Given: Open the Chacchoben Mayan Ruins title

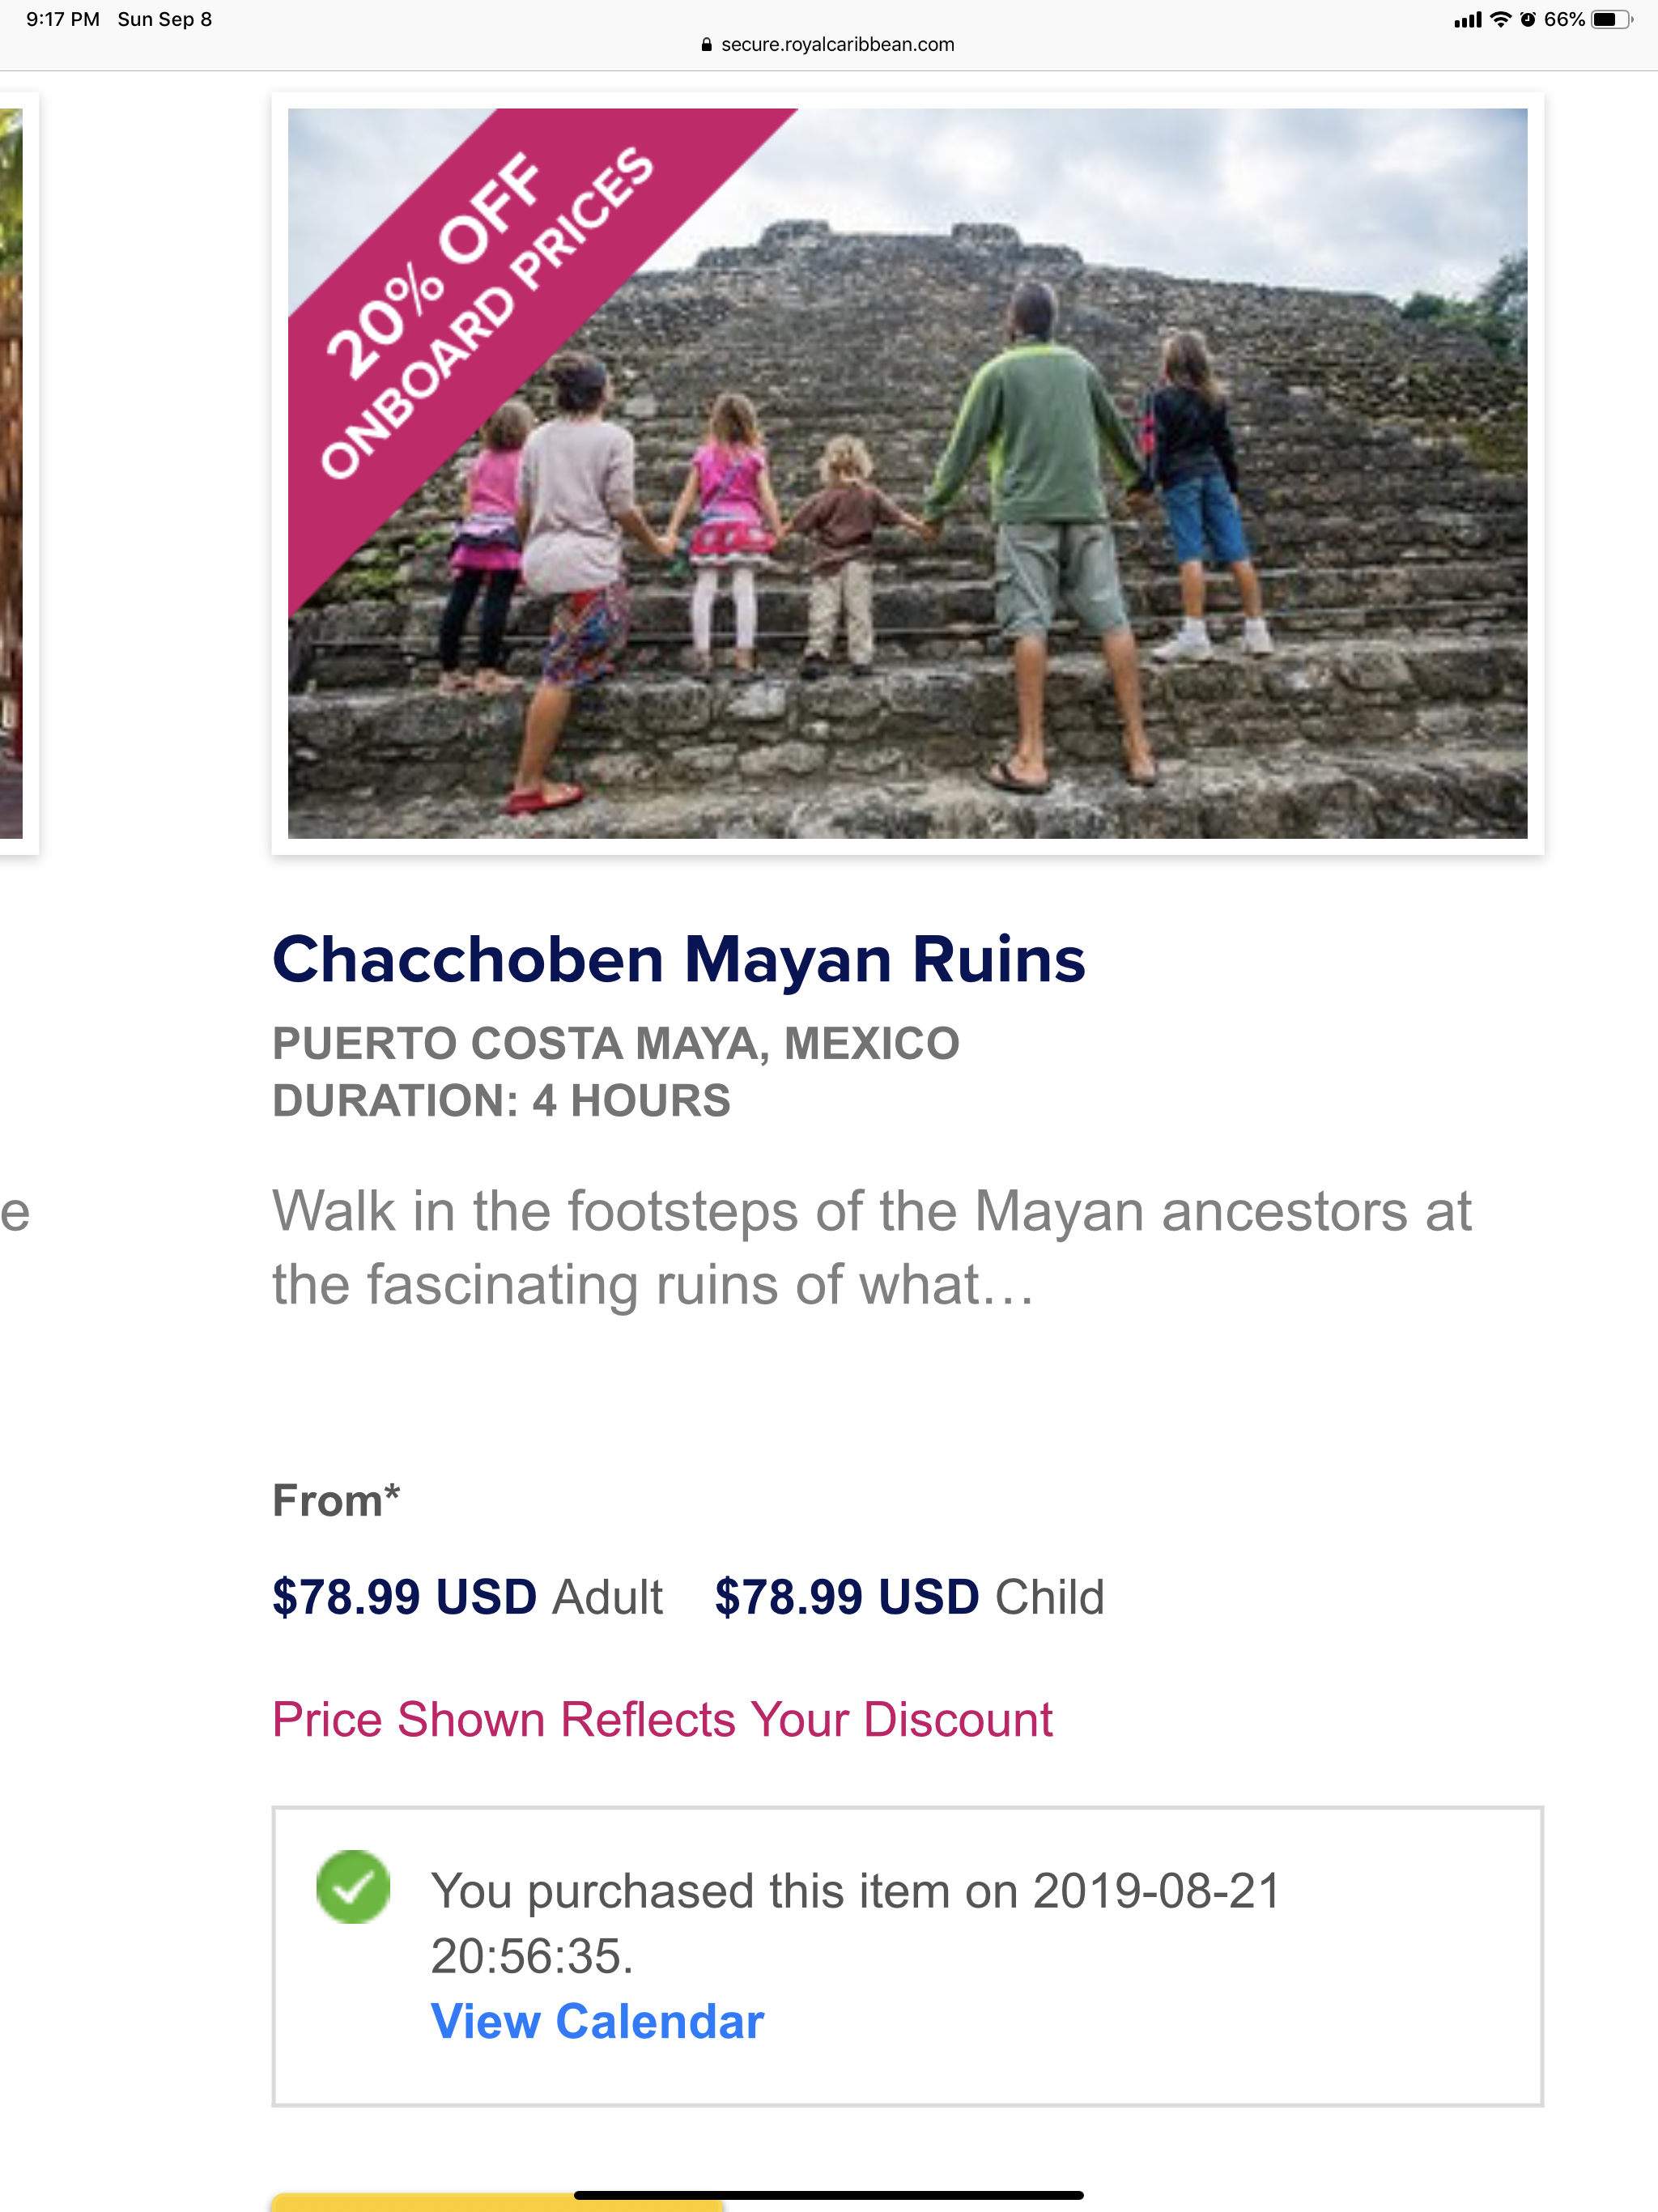Looking at the screenshot, I should click(679, 960).
